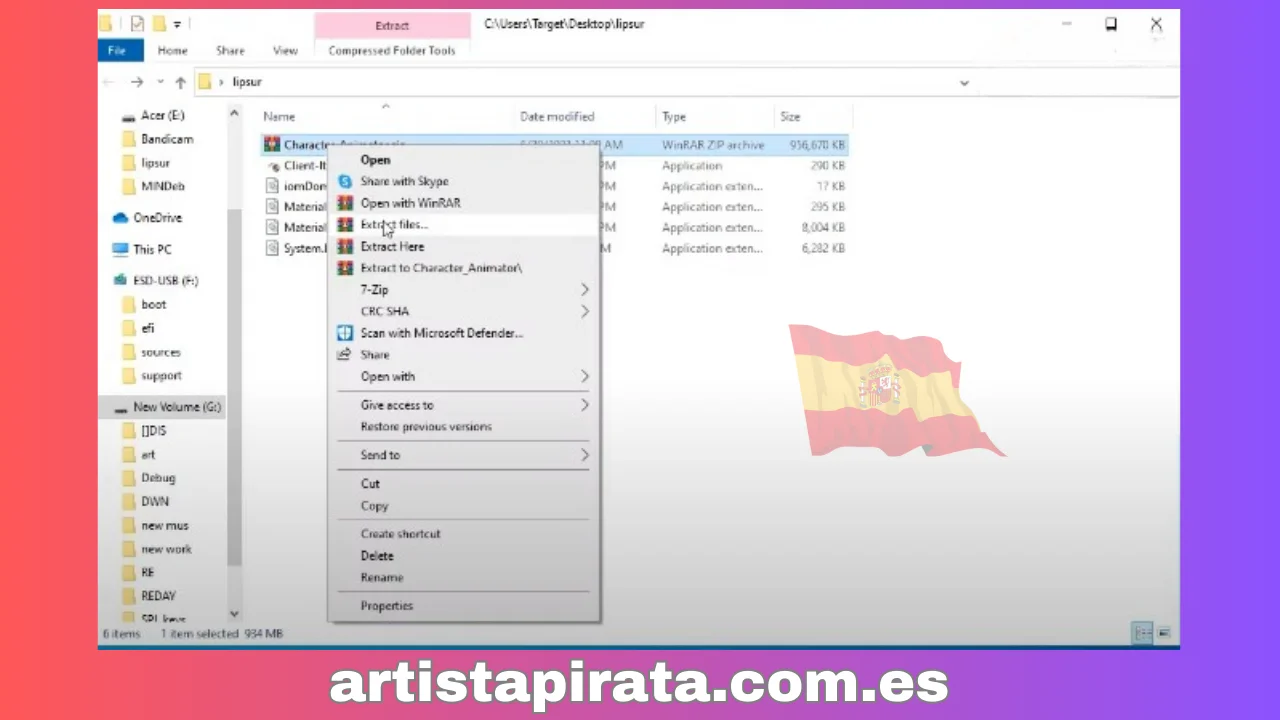This screenshot has height=720, width=1280.
Task: Click the breadcrumb chevron before lipsur
Action: (221, 82)
